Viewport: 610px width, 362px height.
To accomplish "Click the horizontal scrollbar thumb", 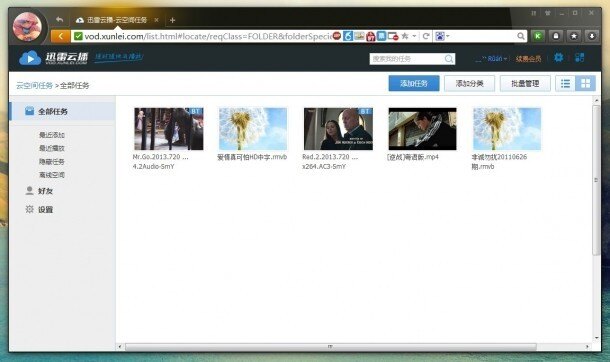I will [x=331, y=346].
